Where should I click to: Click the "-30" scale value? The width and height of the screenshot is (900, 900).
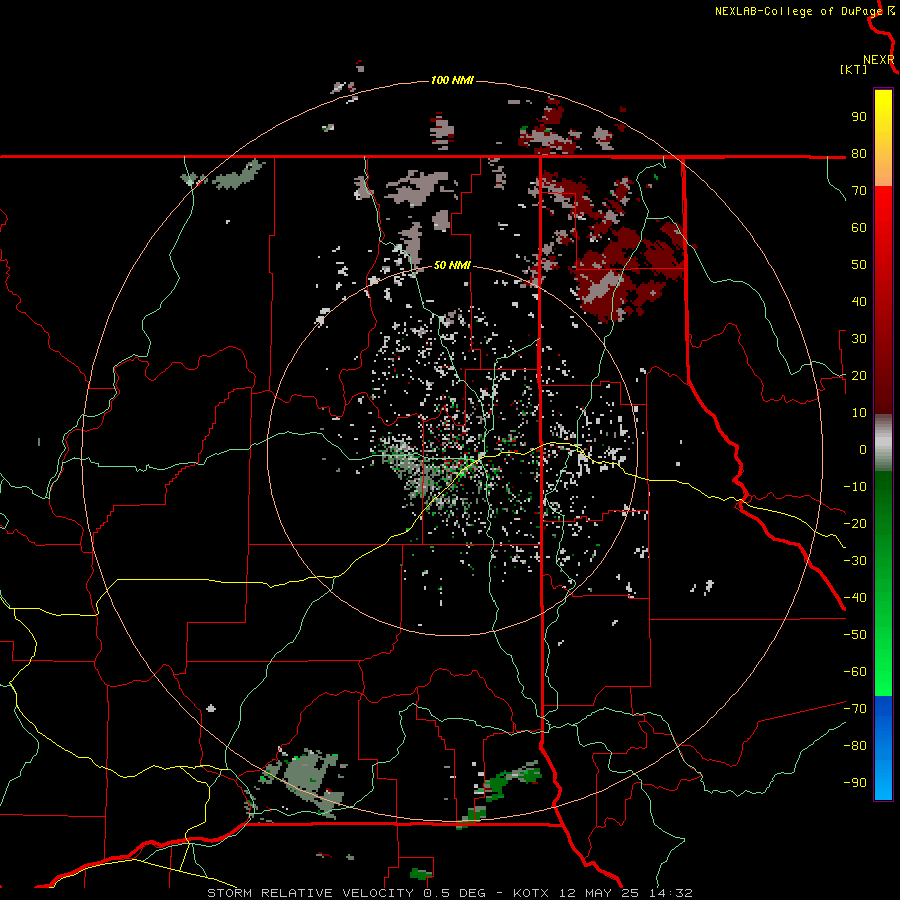click(x=855, y=561)
